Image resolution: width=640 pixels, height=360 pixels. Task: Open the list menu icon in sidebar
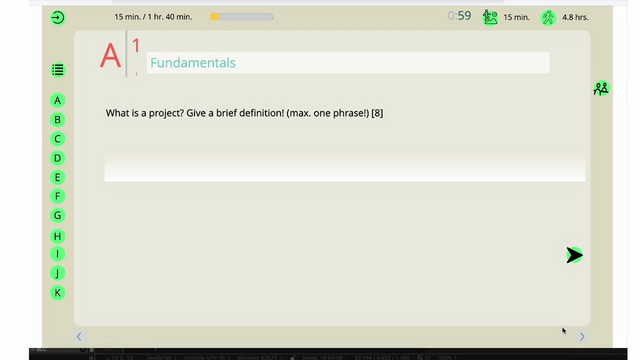click(x=58, y=70)
